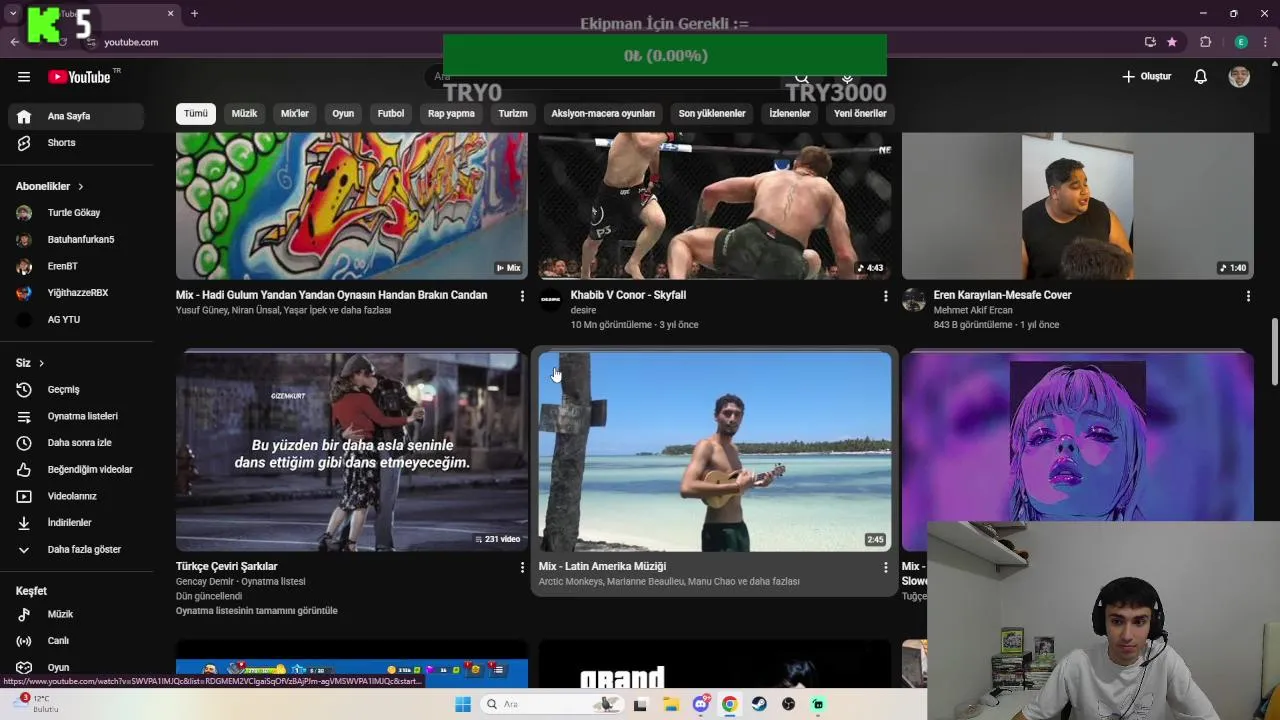Viewport: 1280px width, 720px height.
Task: Open YiğithazzeRBX channel subscription
Action: 76,293
